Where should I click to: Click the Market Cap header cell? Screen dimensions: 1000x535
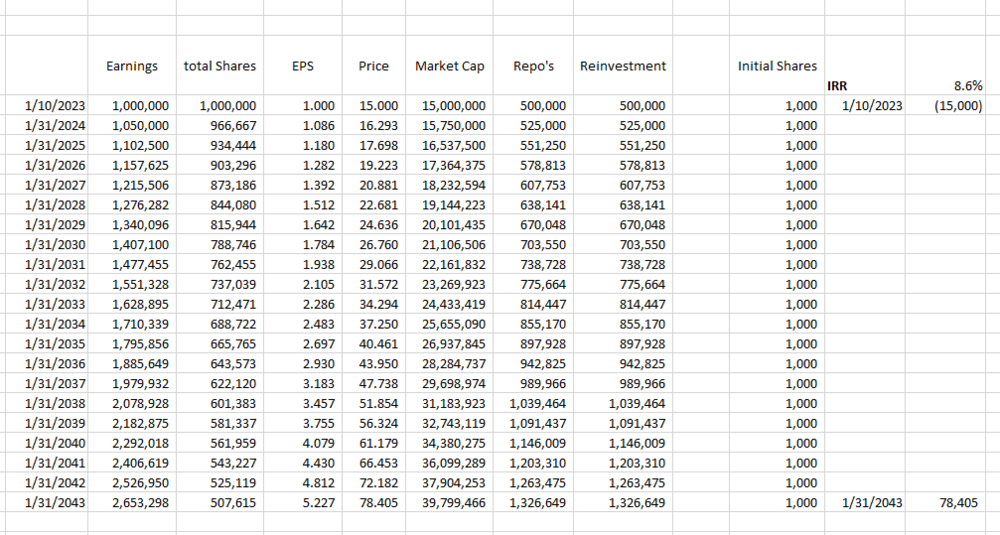coord(450,66)
